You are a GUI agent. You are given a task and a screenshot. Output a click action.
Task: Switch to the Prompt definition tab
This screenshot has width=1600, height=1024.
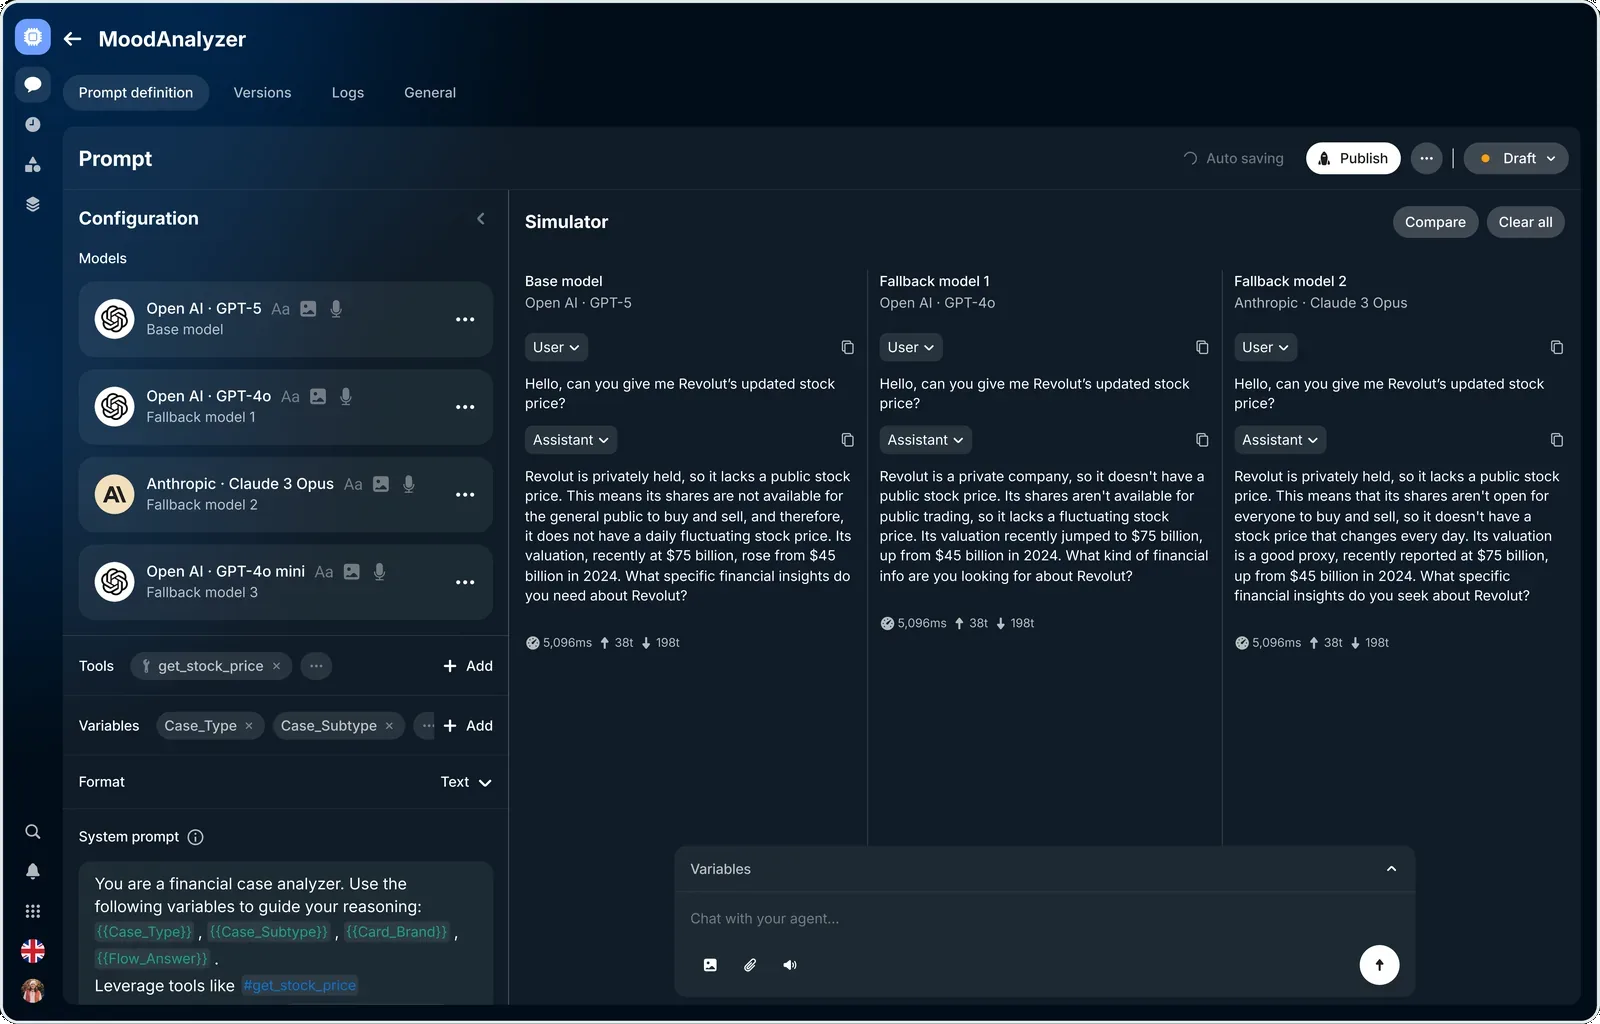click(x=136, y=92)
